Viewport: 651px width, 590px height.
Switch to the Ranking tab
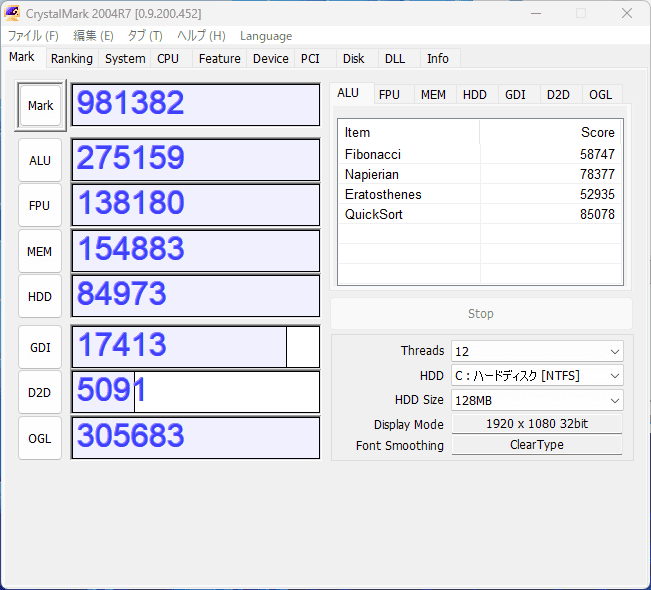point(72,59)
